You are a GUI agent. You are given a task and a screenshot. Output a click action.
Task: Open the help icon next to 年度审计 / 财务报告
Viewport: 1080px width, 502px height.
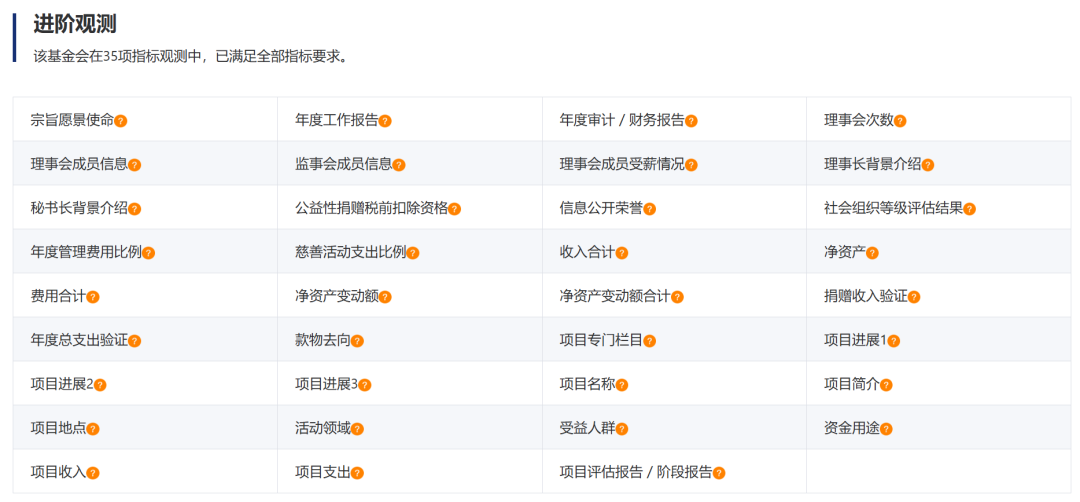pos(691,121)
